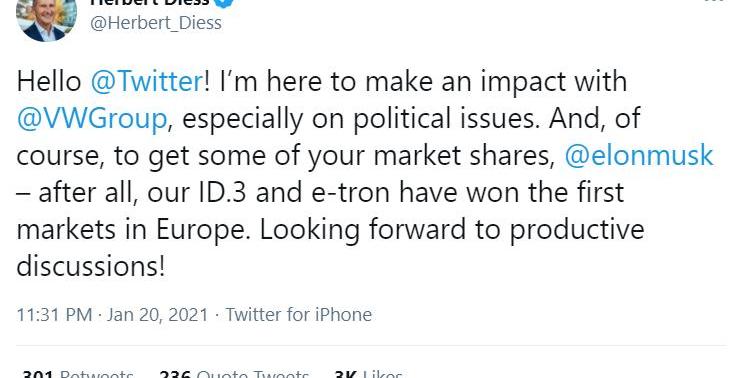
Task: Open the tweet's more options menu
Action: pos(714,1)
